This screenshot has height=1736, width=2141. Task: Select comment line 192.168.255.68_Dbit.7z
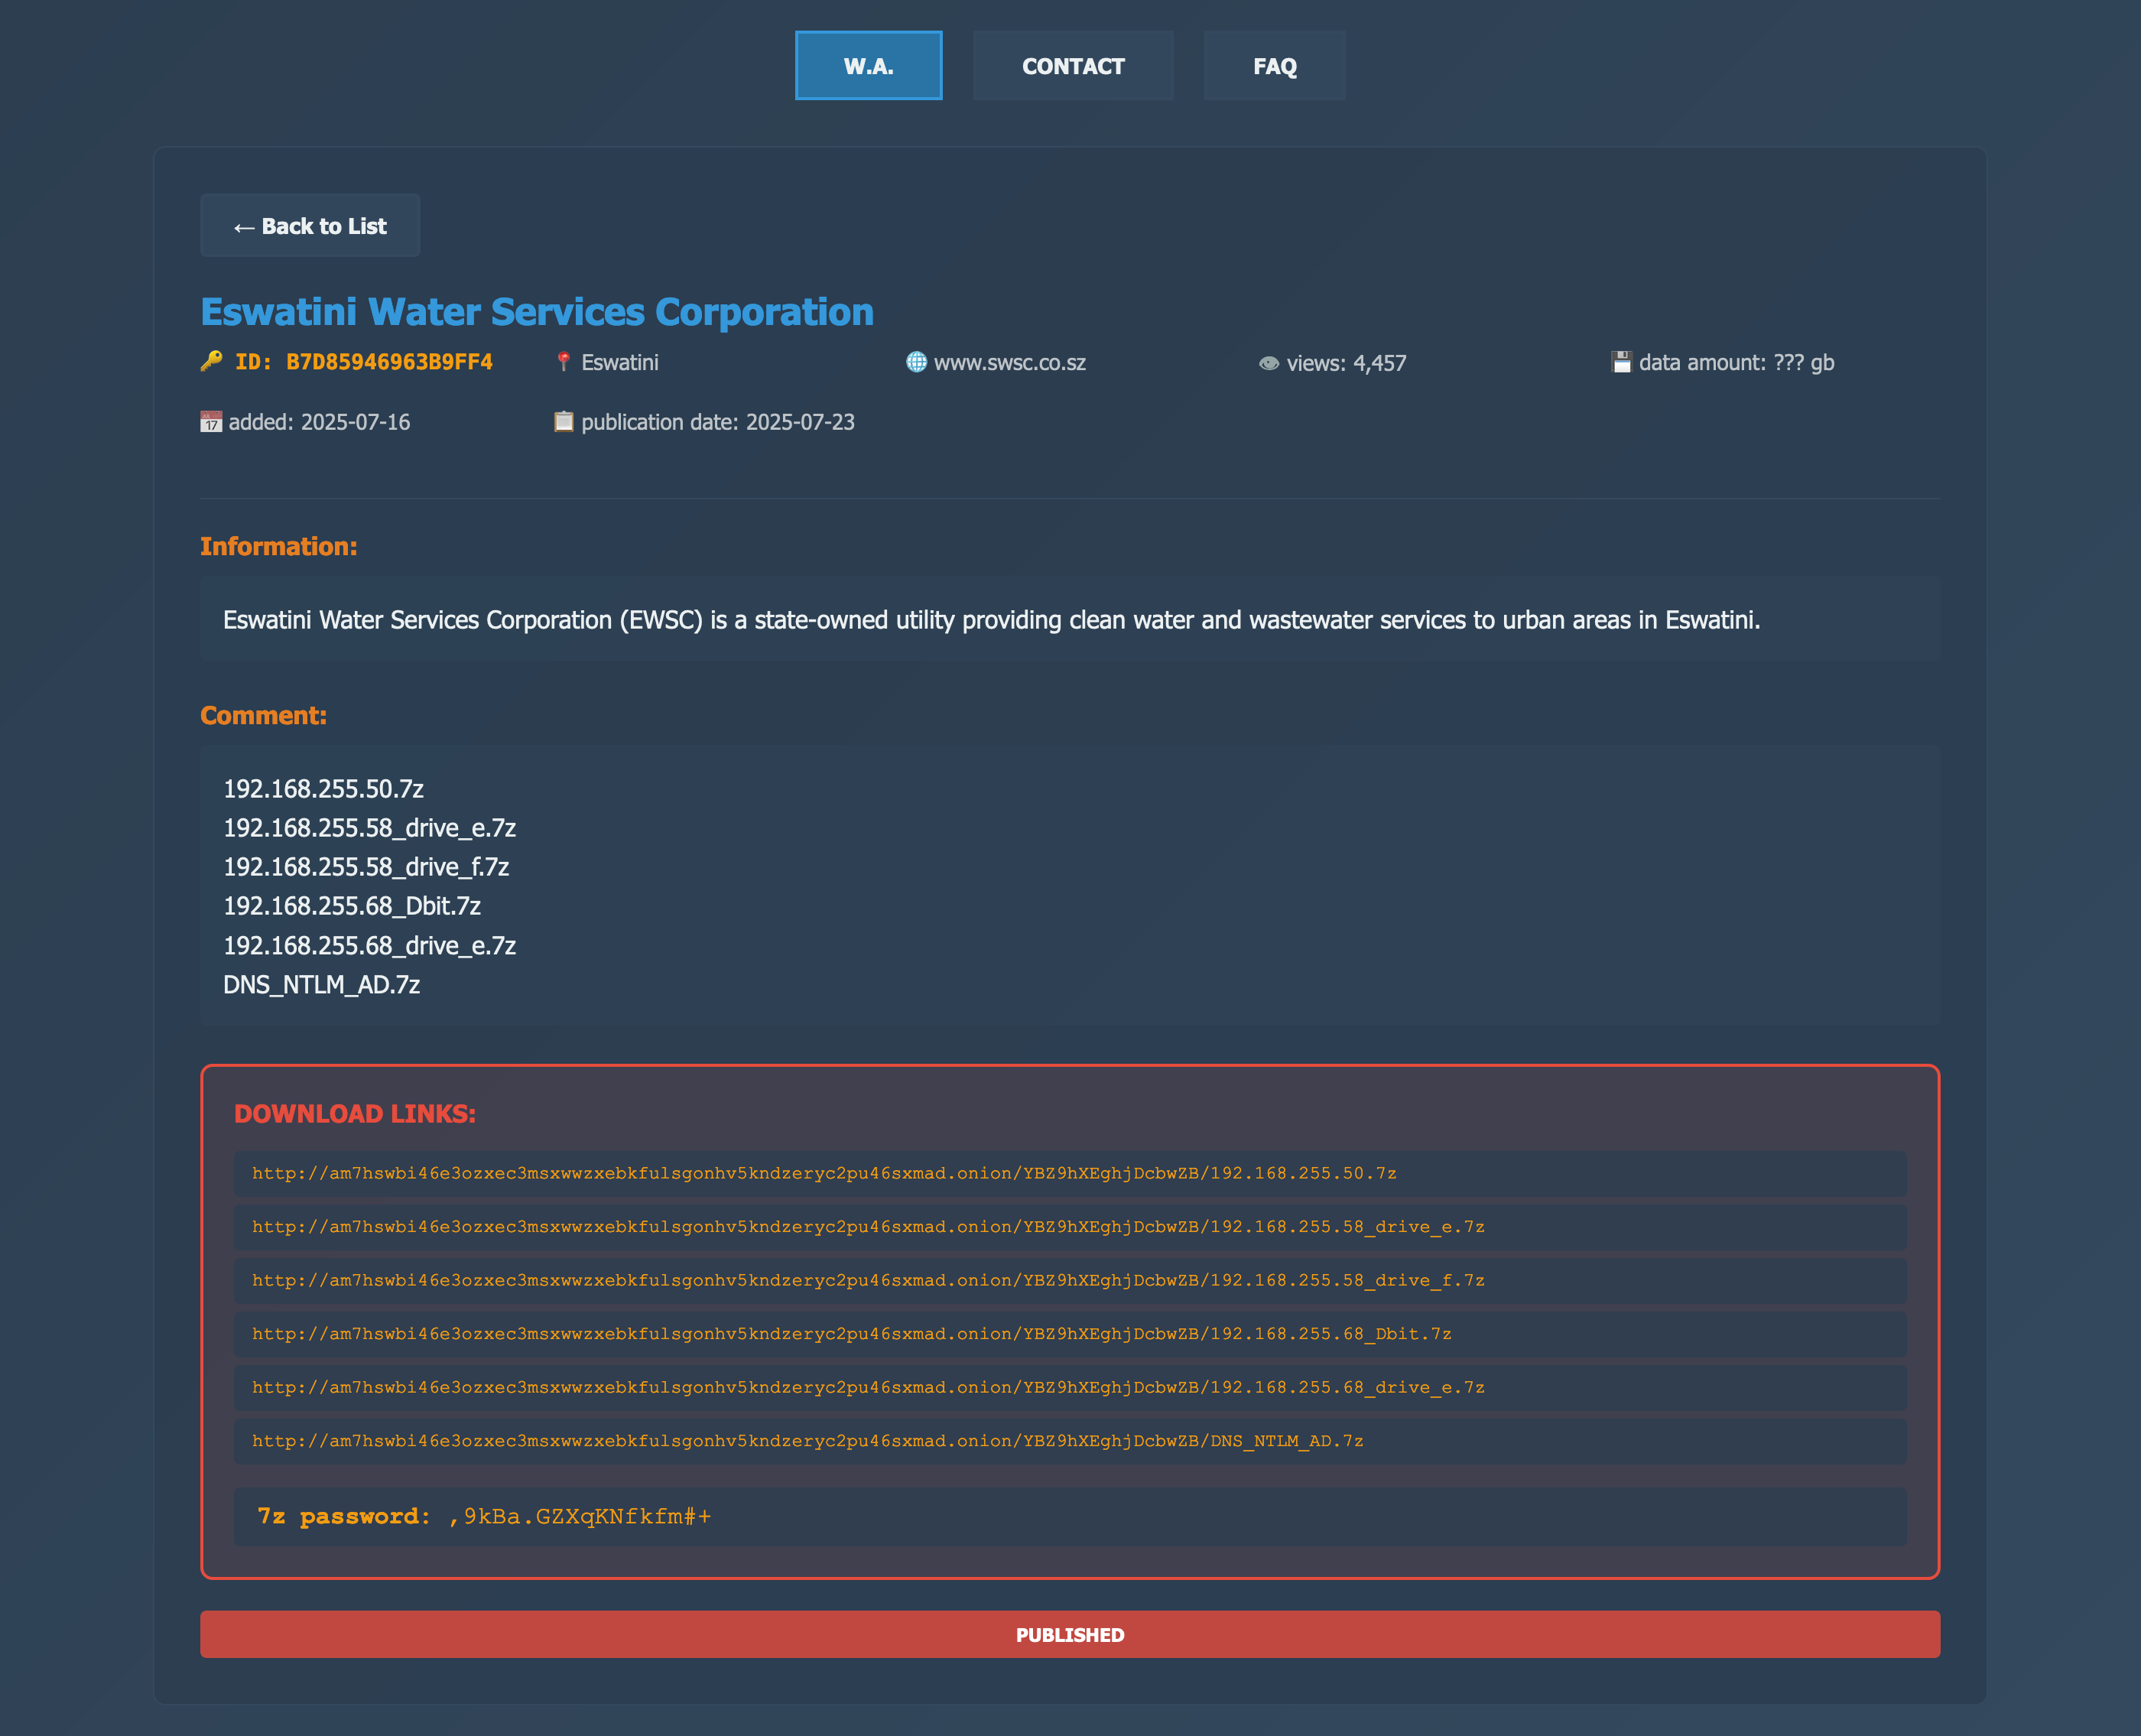(x=352, y=906)
